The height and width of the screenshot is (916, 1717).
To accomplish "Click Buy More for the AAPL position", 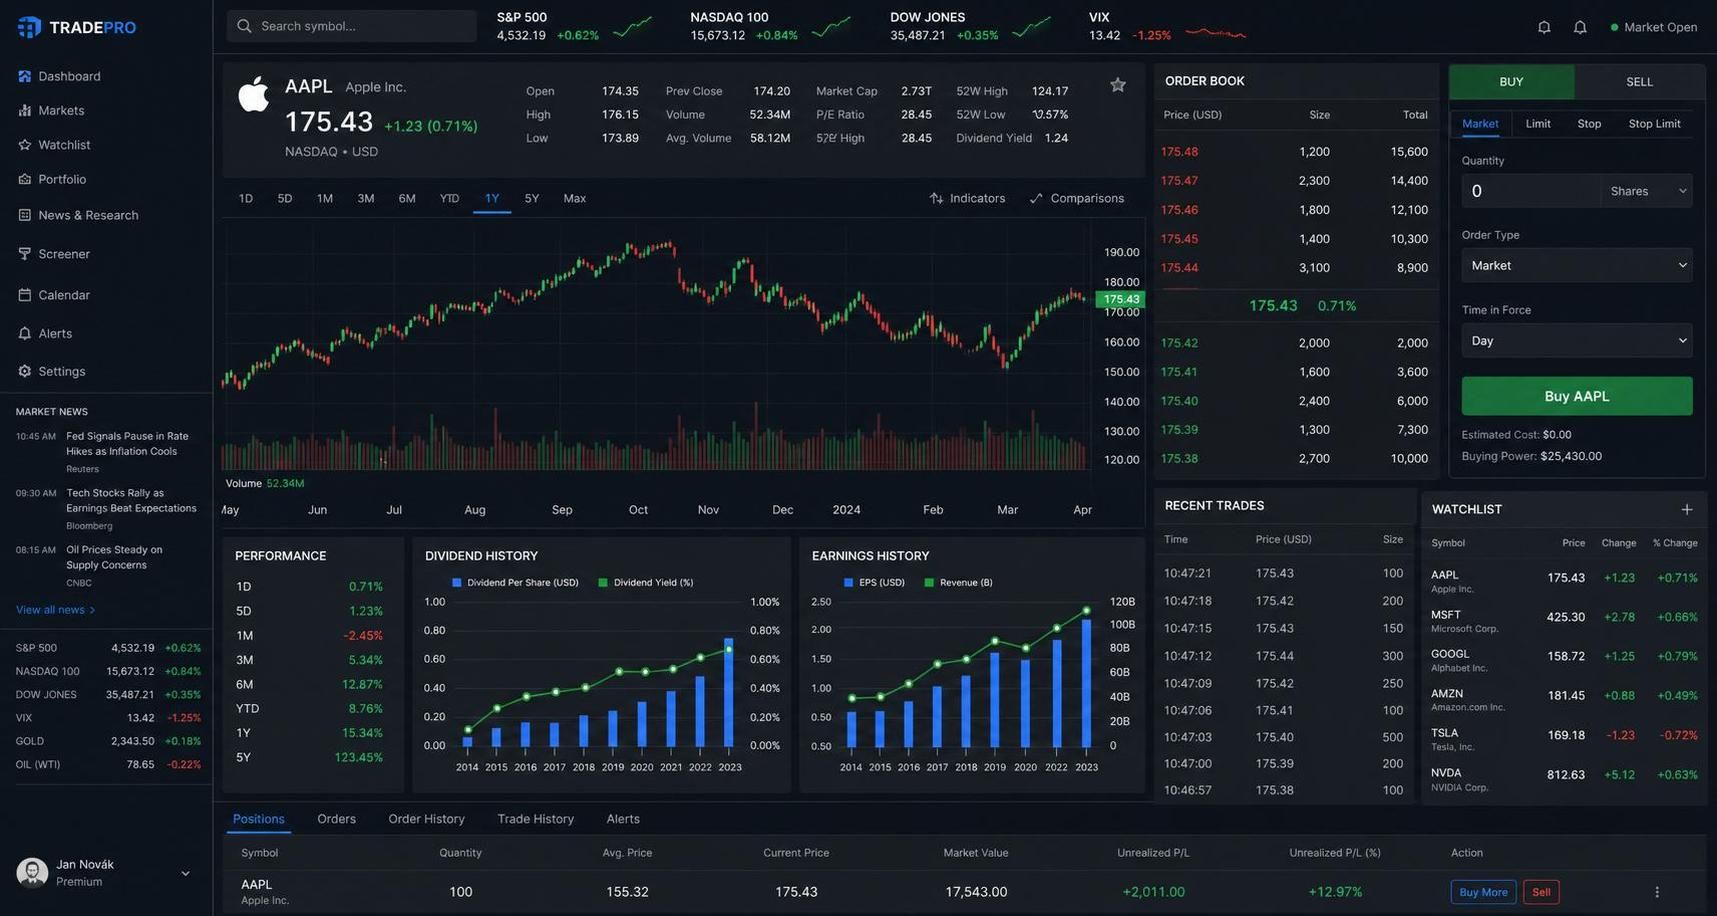I will pyautogui.click(x=1483, y=892).
